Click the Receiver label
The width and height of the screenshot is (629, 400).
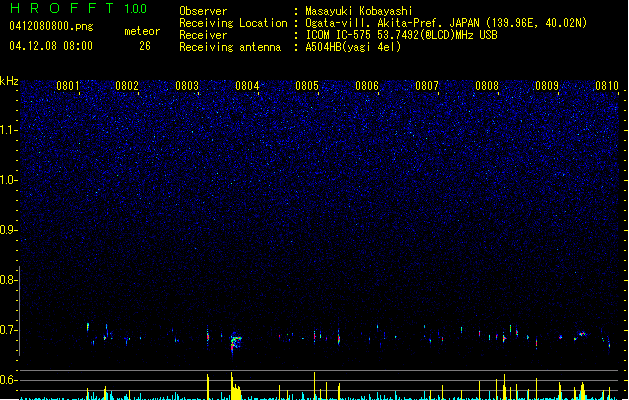(203, 35)
